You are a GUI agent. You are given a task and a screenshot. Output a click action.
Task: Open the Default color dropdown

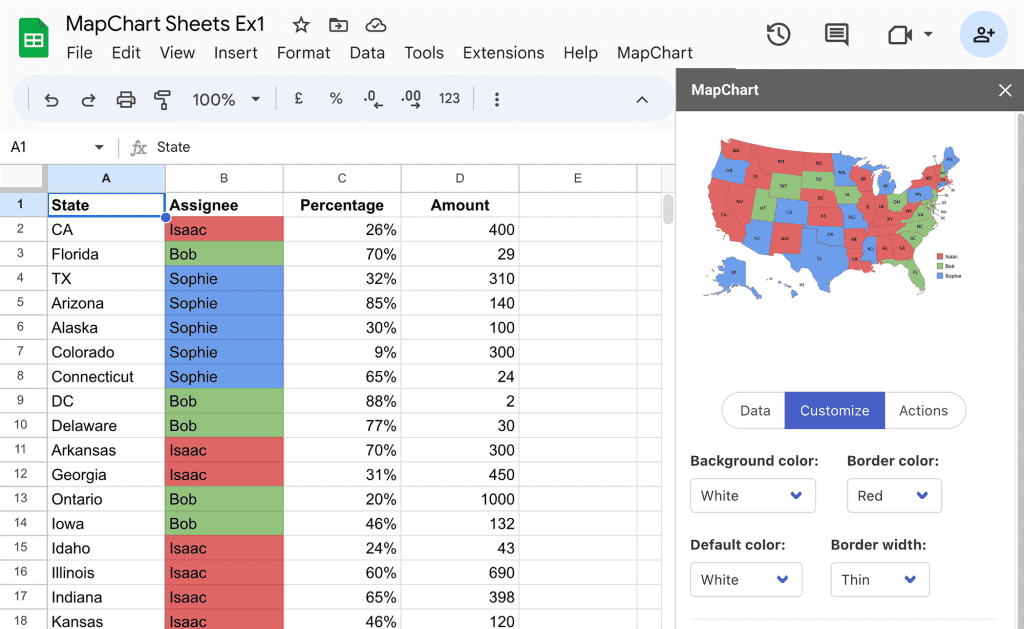746,580
